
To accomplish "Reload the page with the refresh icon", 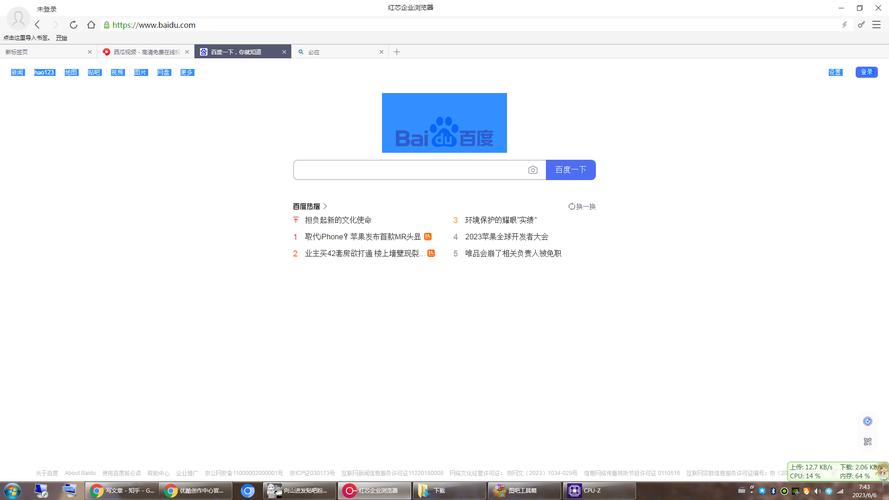I will pos(73,25).
